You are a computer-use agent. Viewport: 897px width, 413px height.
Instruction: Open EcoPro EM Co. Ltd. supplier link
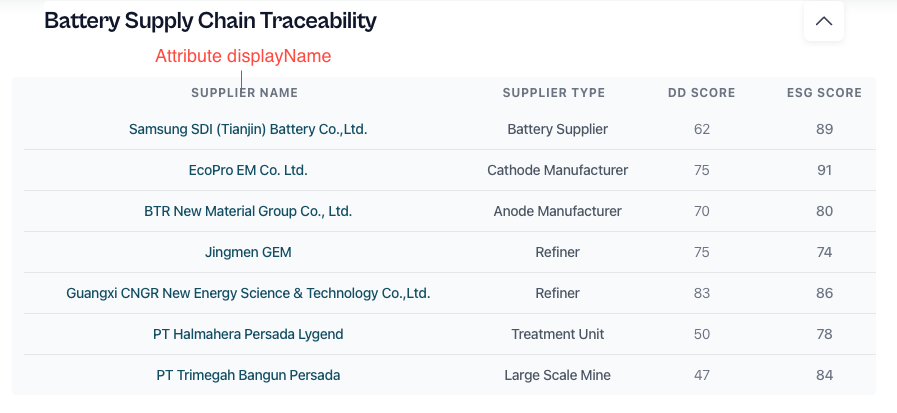click(x=248, y=170)
